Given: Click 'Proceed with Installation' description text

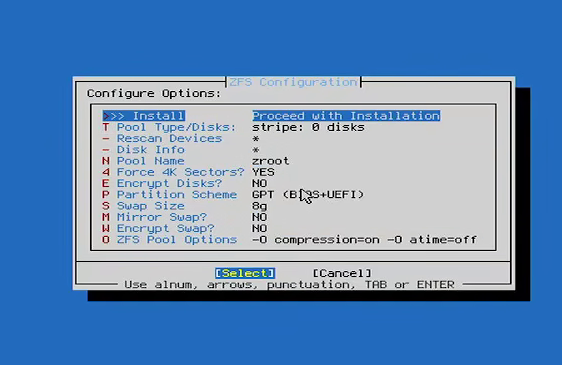Looking at the screenshot, I should click(x=346, y=116).
